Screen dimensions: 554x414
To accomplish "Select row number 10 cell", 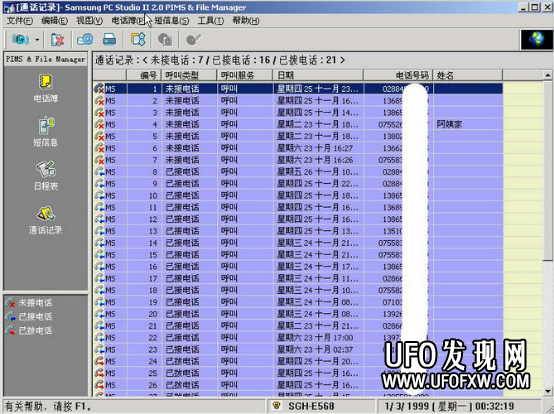I will [x=144, y=195].
